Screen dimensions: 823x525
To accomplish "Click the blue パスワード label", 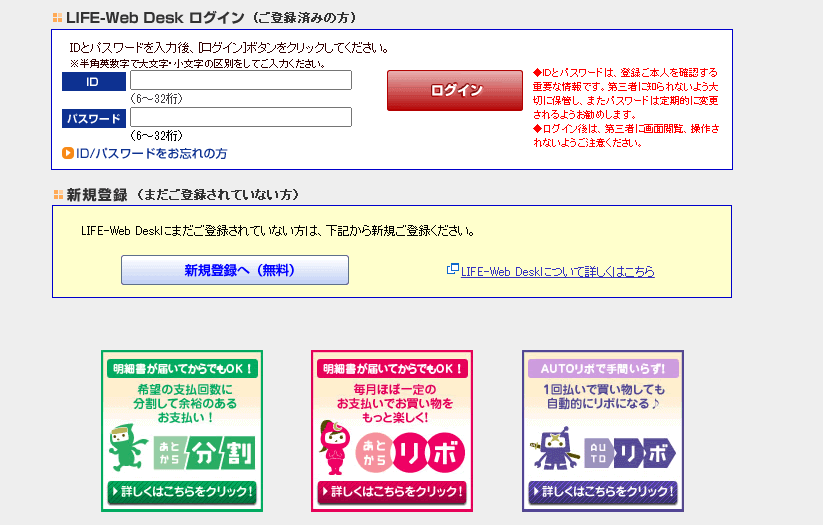I will click(94, 119).
